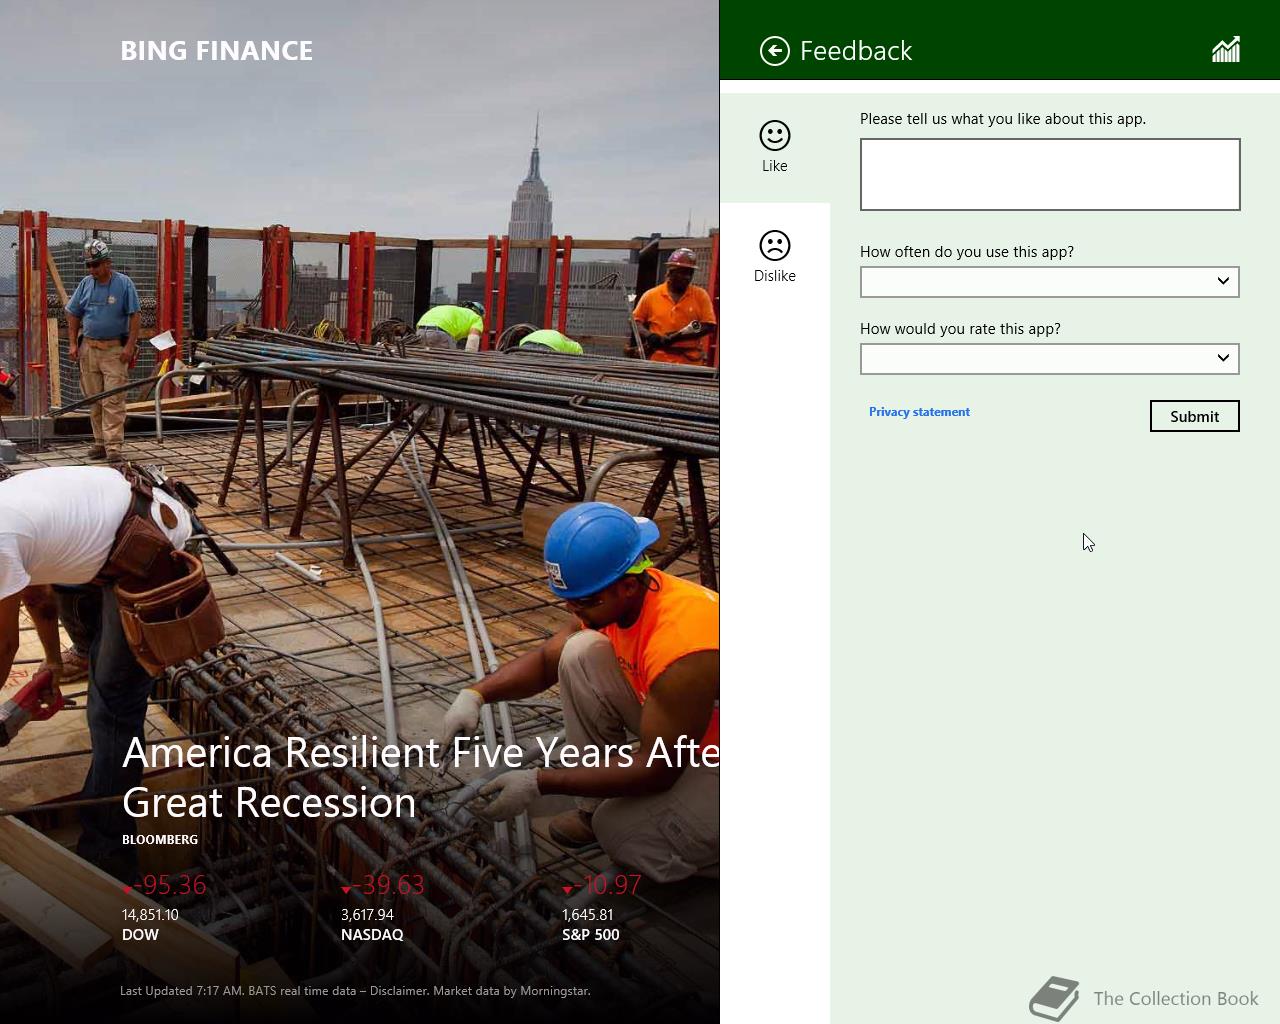The height and width of the screenshot is (1024, 1280).
Task: Click The Collection Book logo icon
Action: [1055, 998]
